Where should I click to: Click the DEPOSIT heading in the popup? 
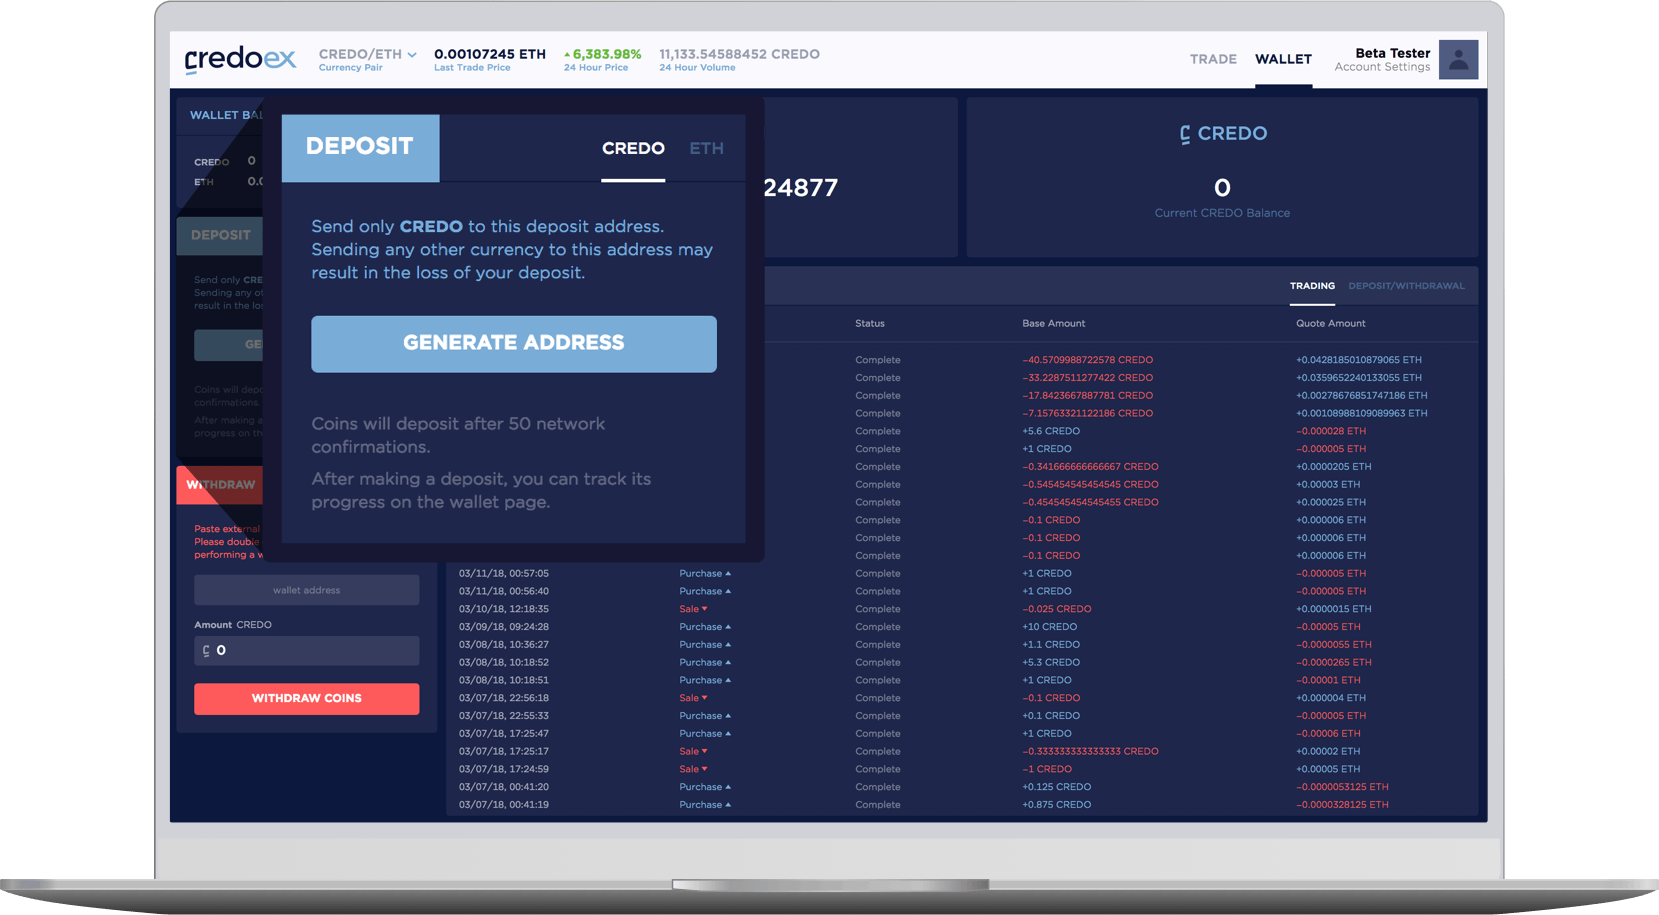coord(360,147)
